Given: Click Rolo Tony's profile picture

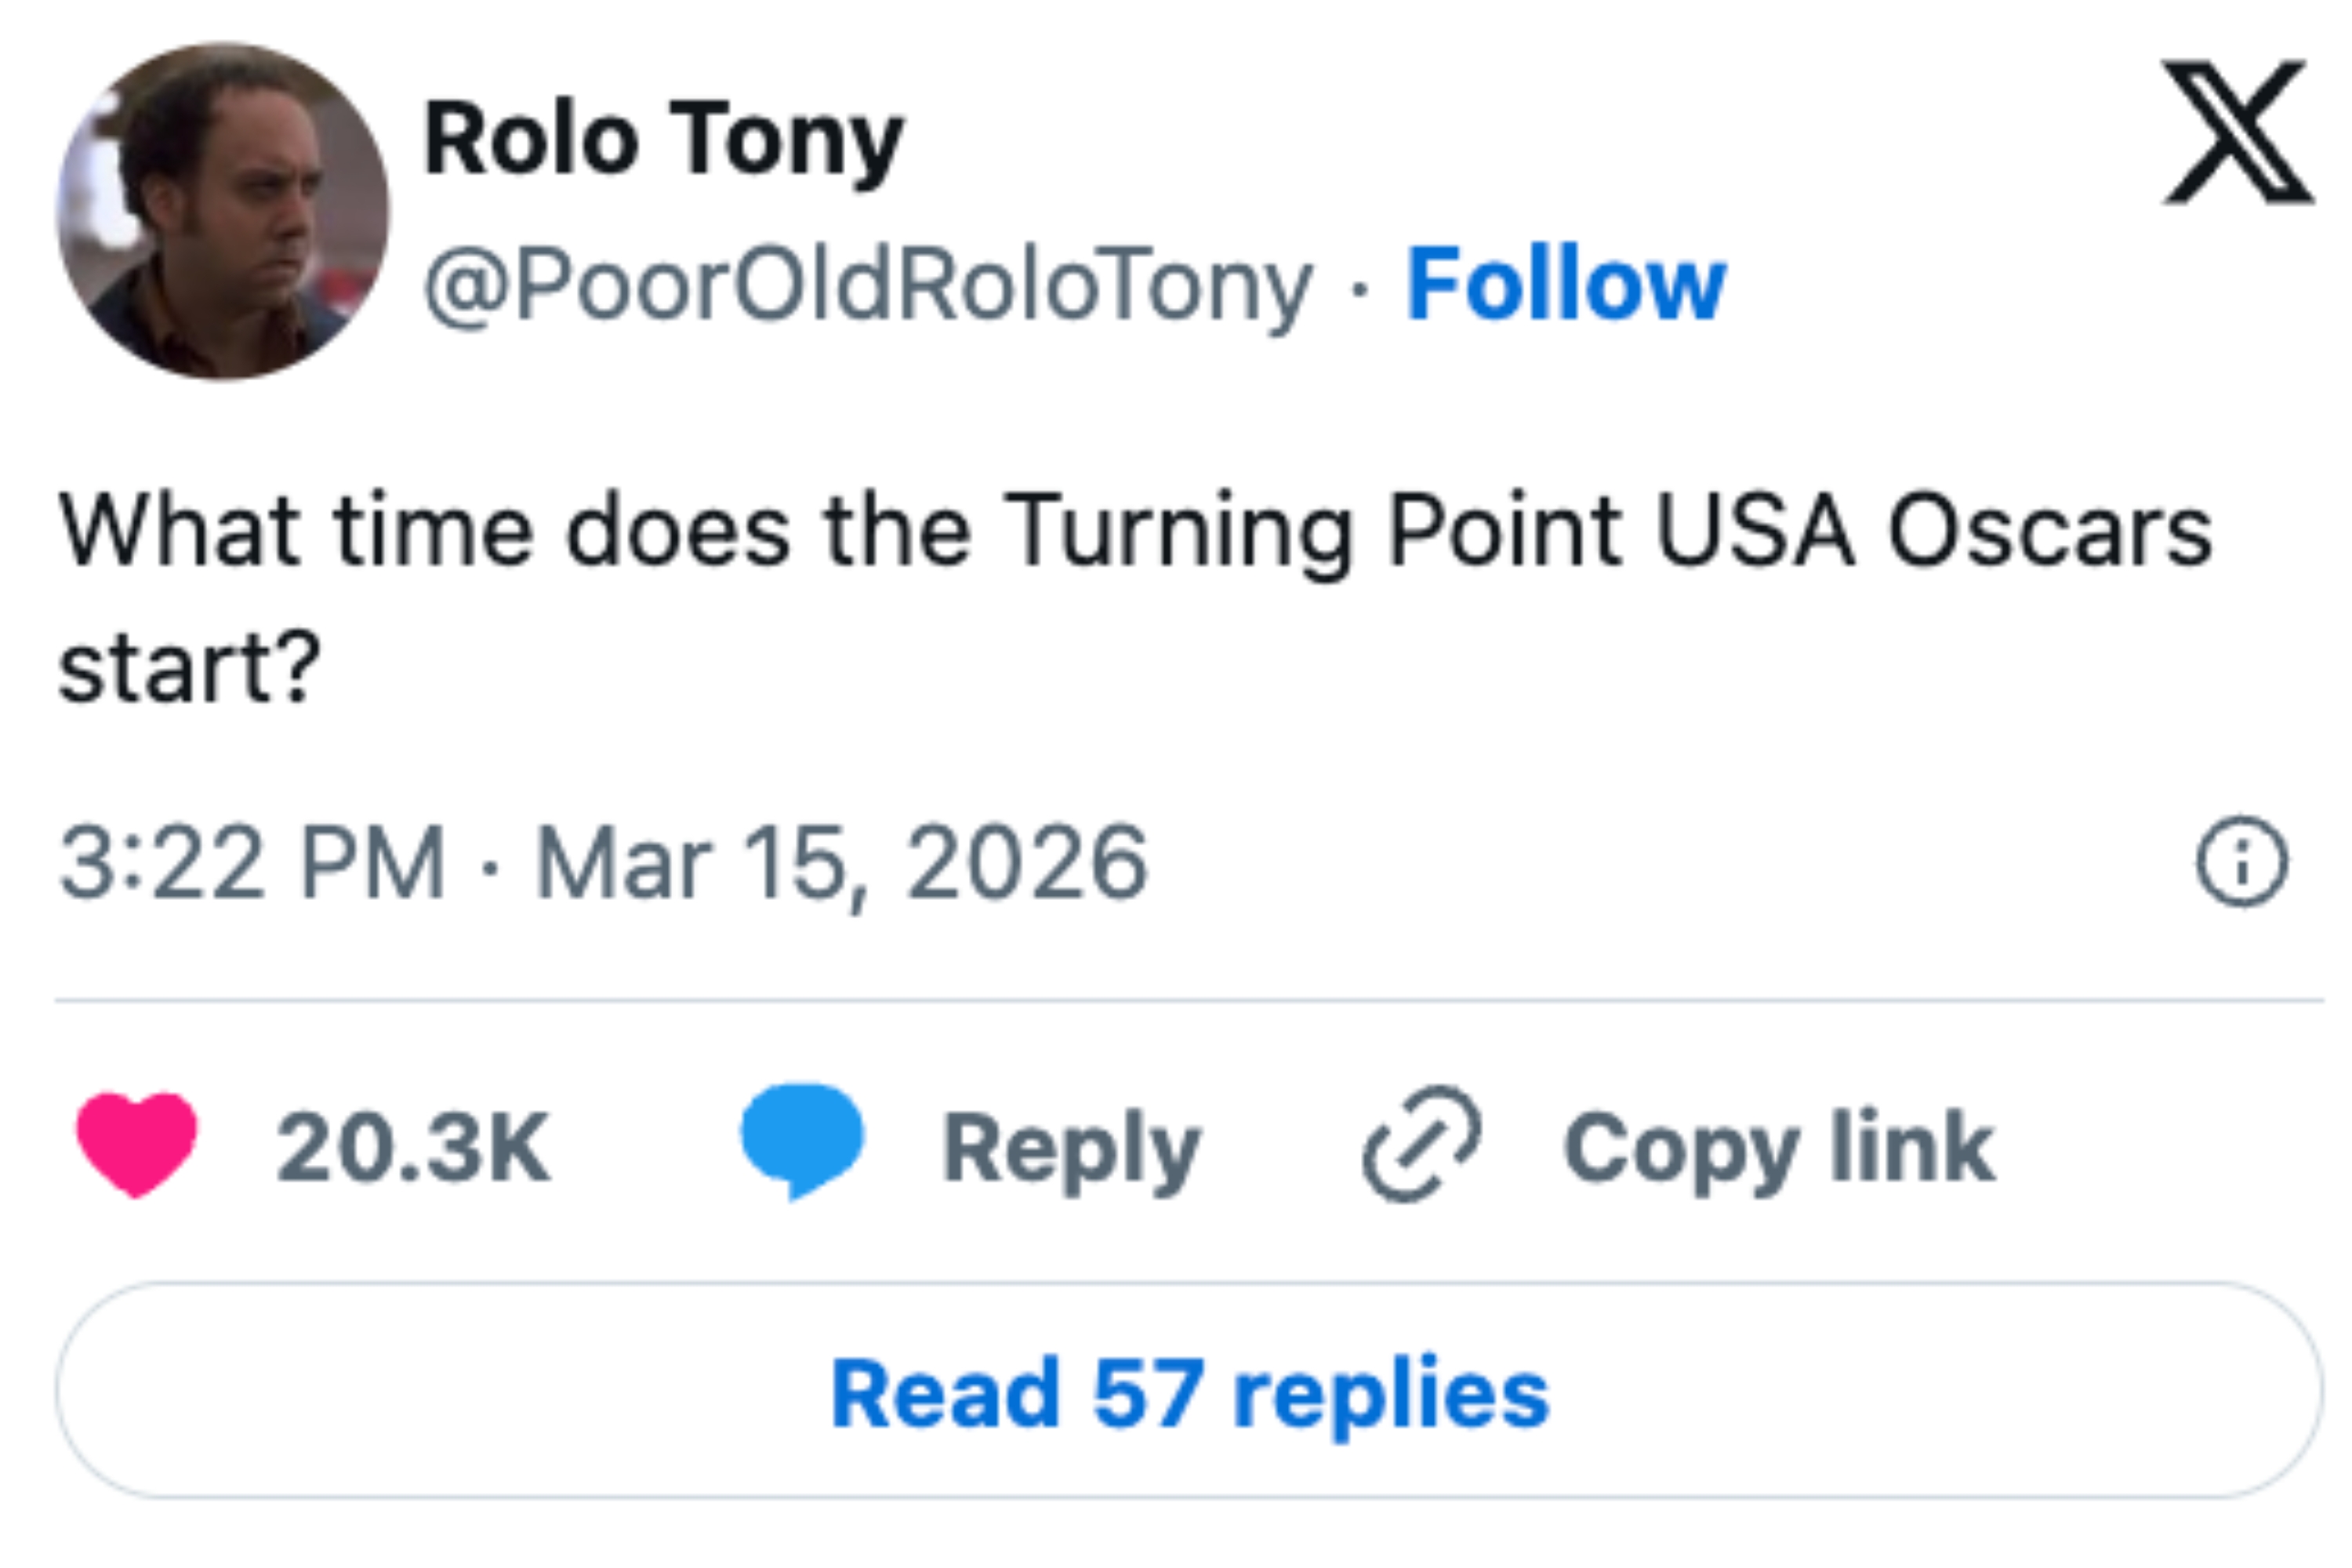Looking at the screenshot, I should point(222,216).
